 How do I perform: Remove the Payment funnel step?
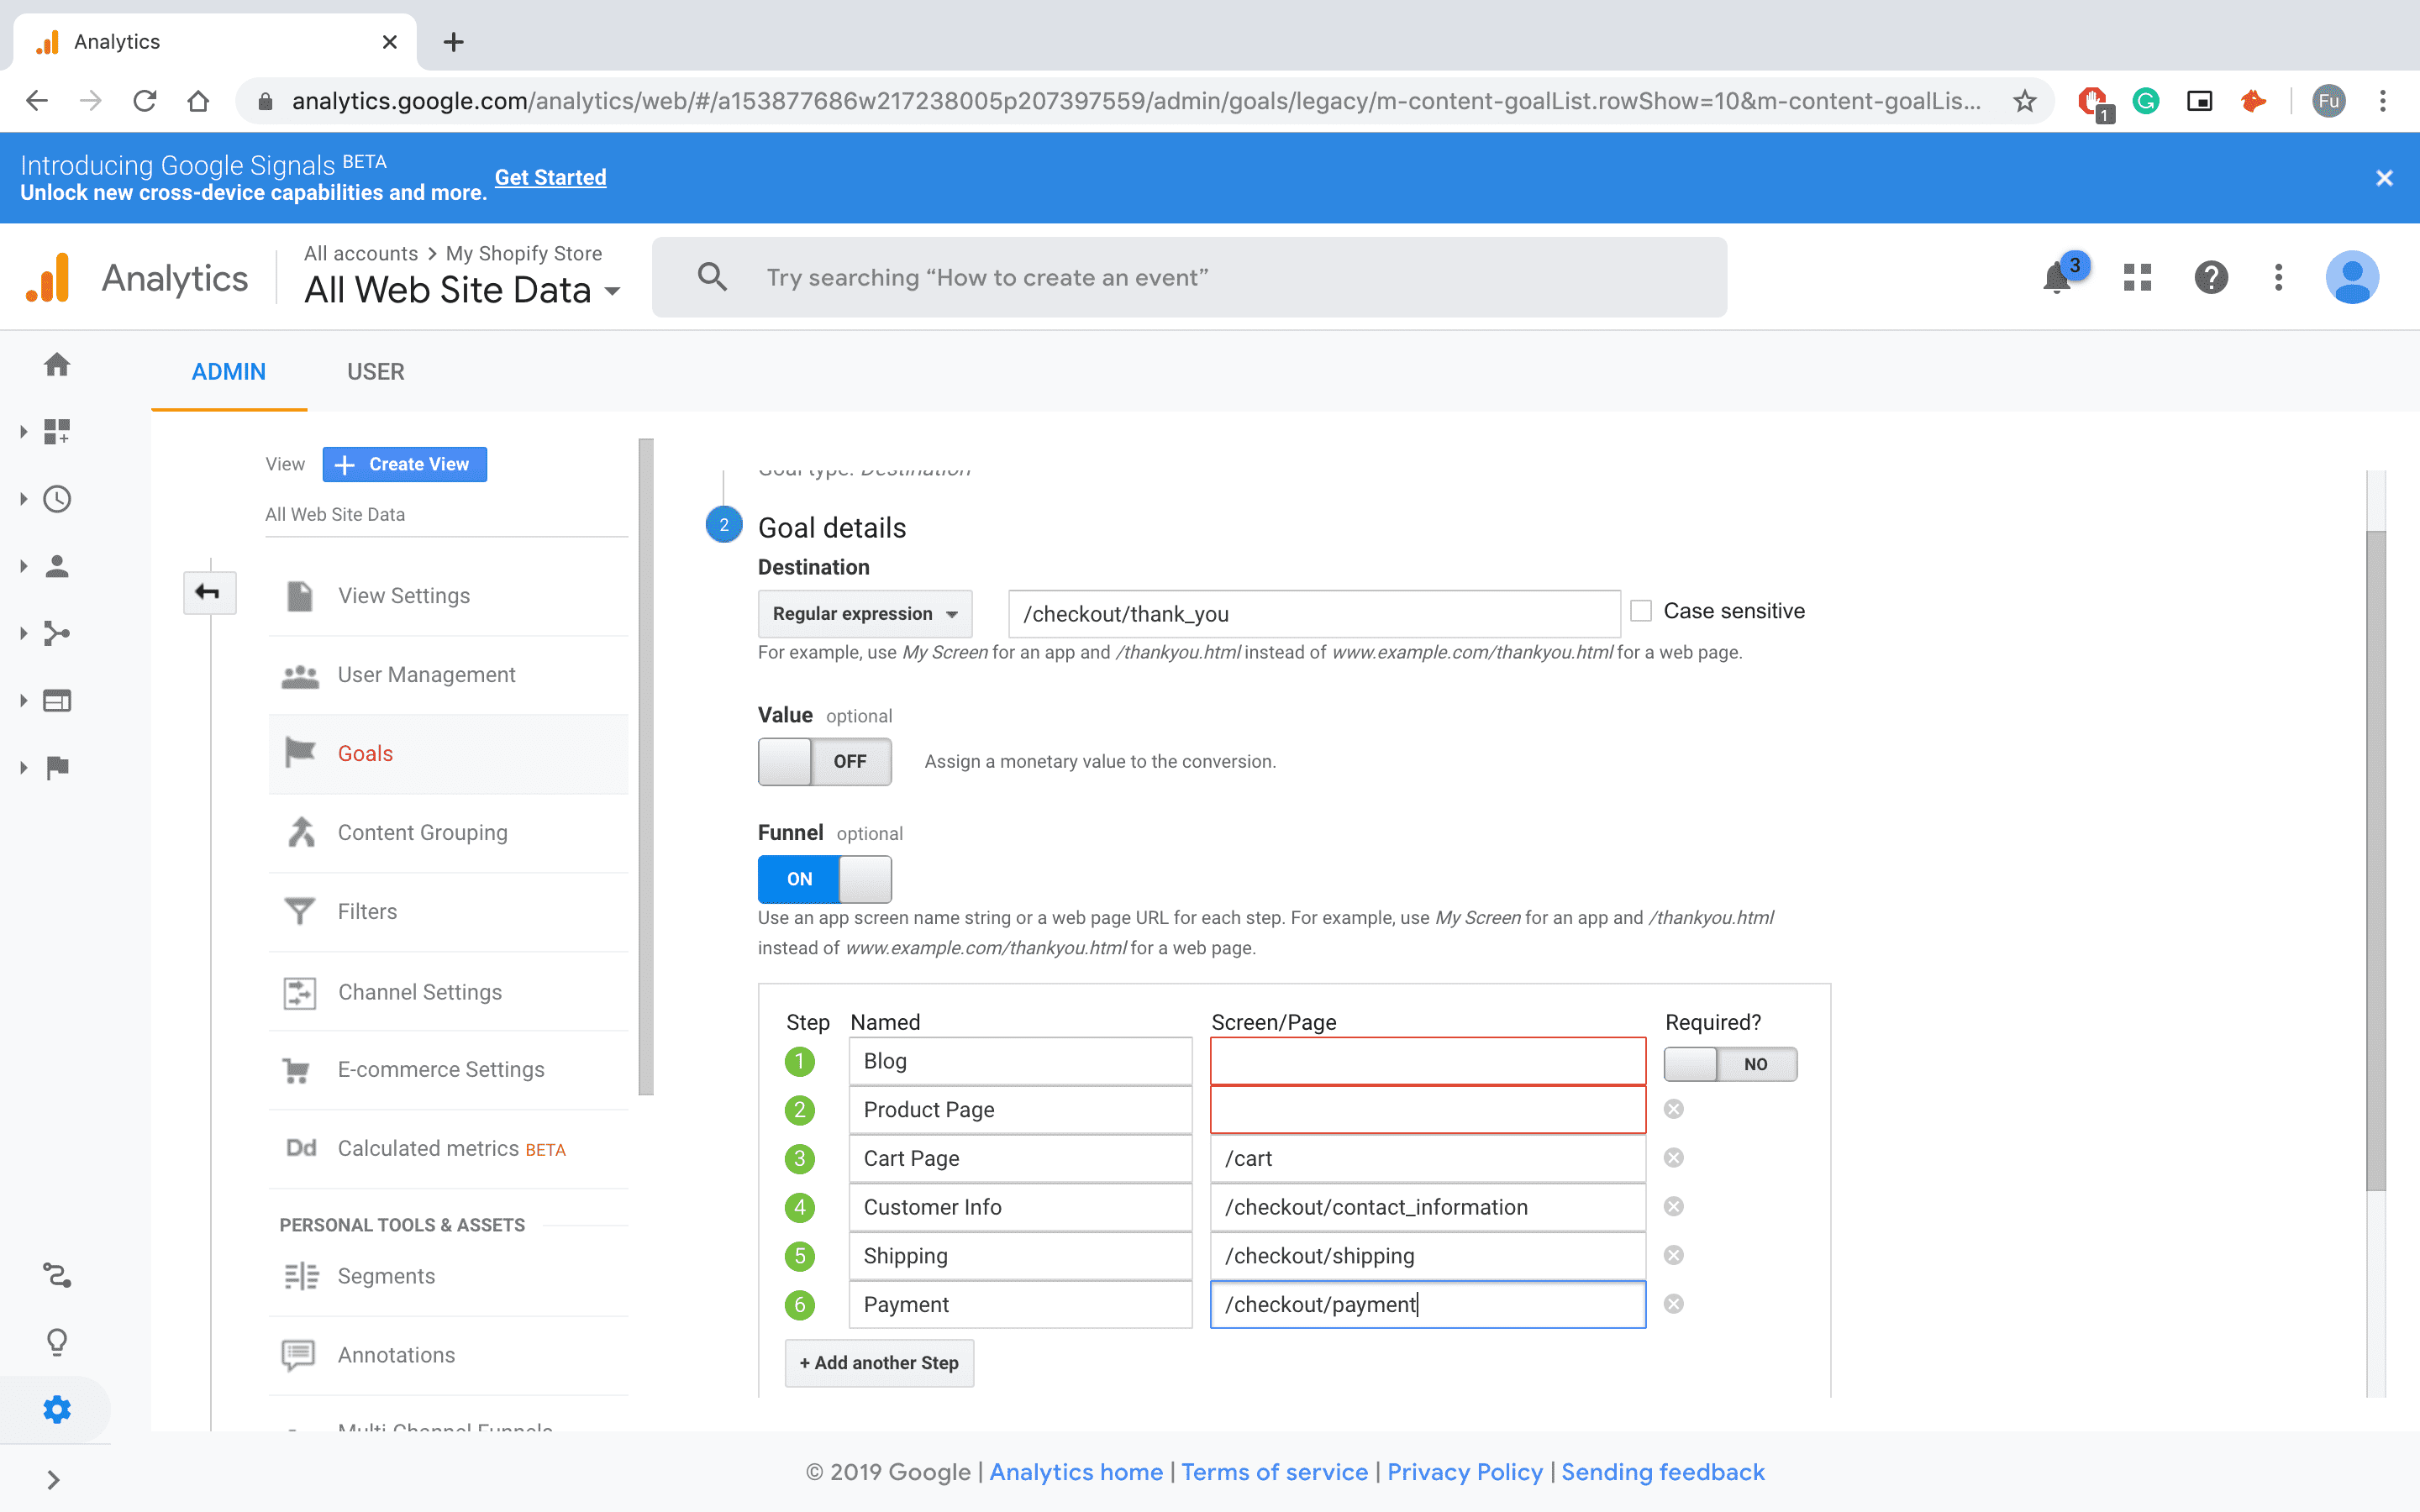(x=1673, y=1304)
